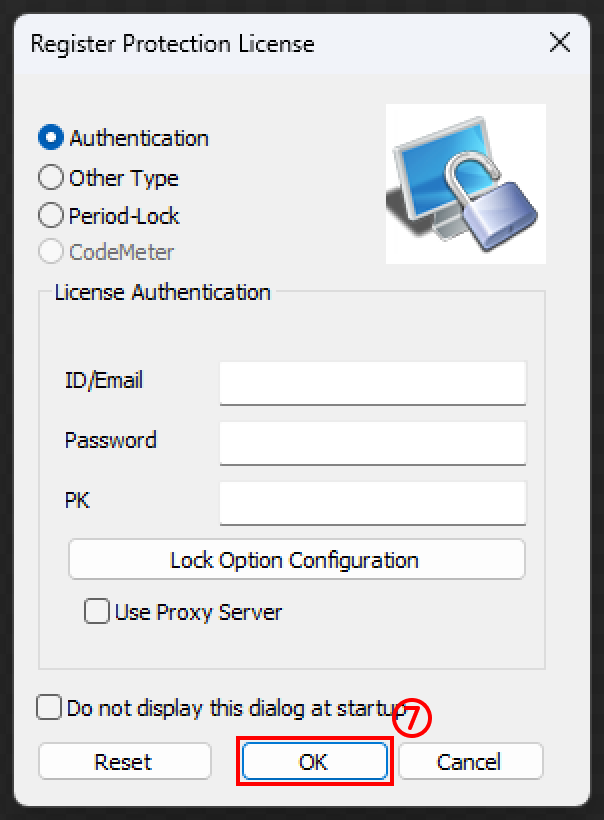604x820 pixels.
Task: Click inside the PK input field
Action: (x=373, y=504)
